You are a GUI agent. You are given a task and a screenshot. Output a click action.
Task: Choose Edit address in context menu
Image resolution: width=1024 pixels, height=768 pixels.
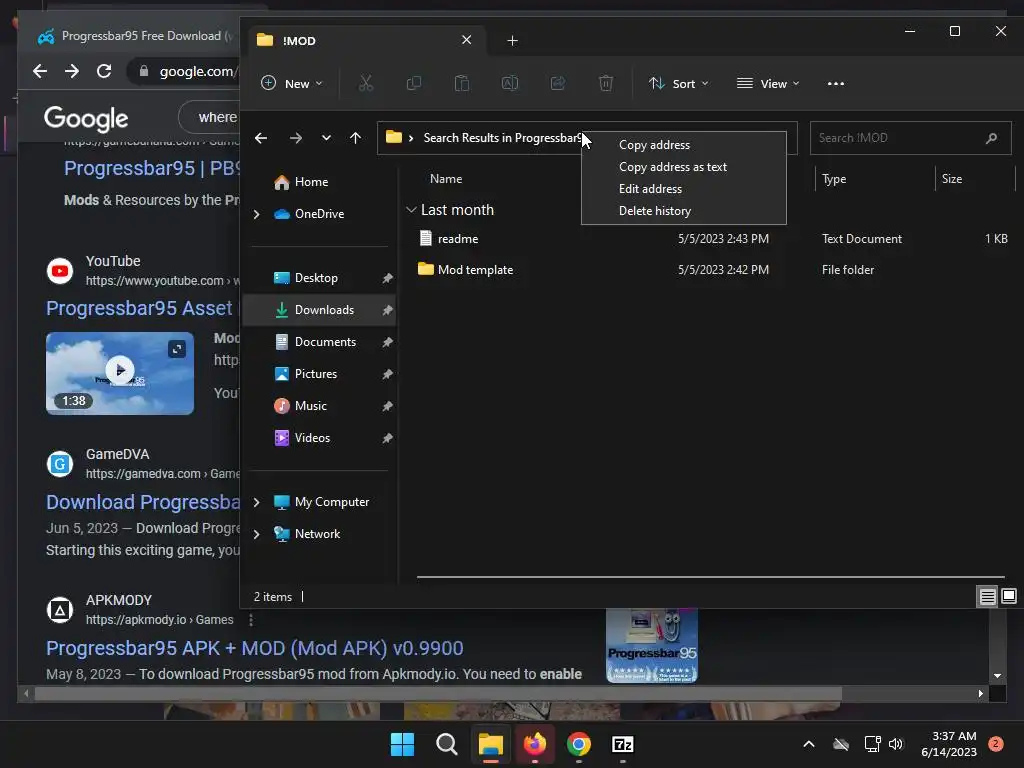point(650,189)
